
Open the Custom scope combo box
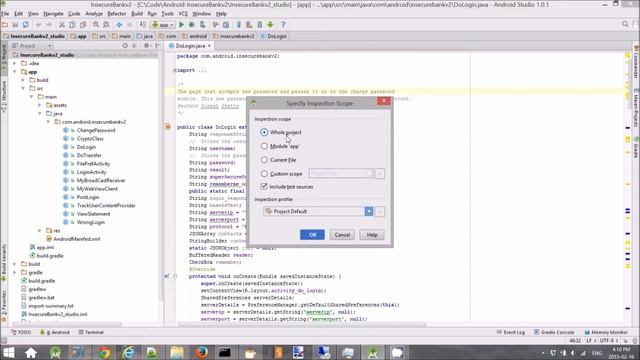(x=340, y=173)
